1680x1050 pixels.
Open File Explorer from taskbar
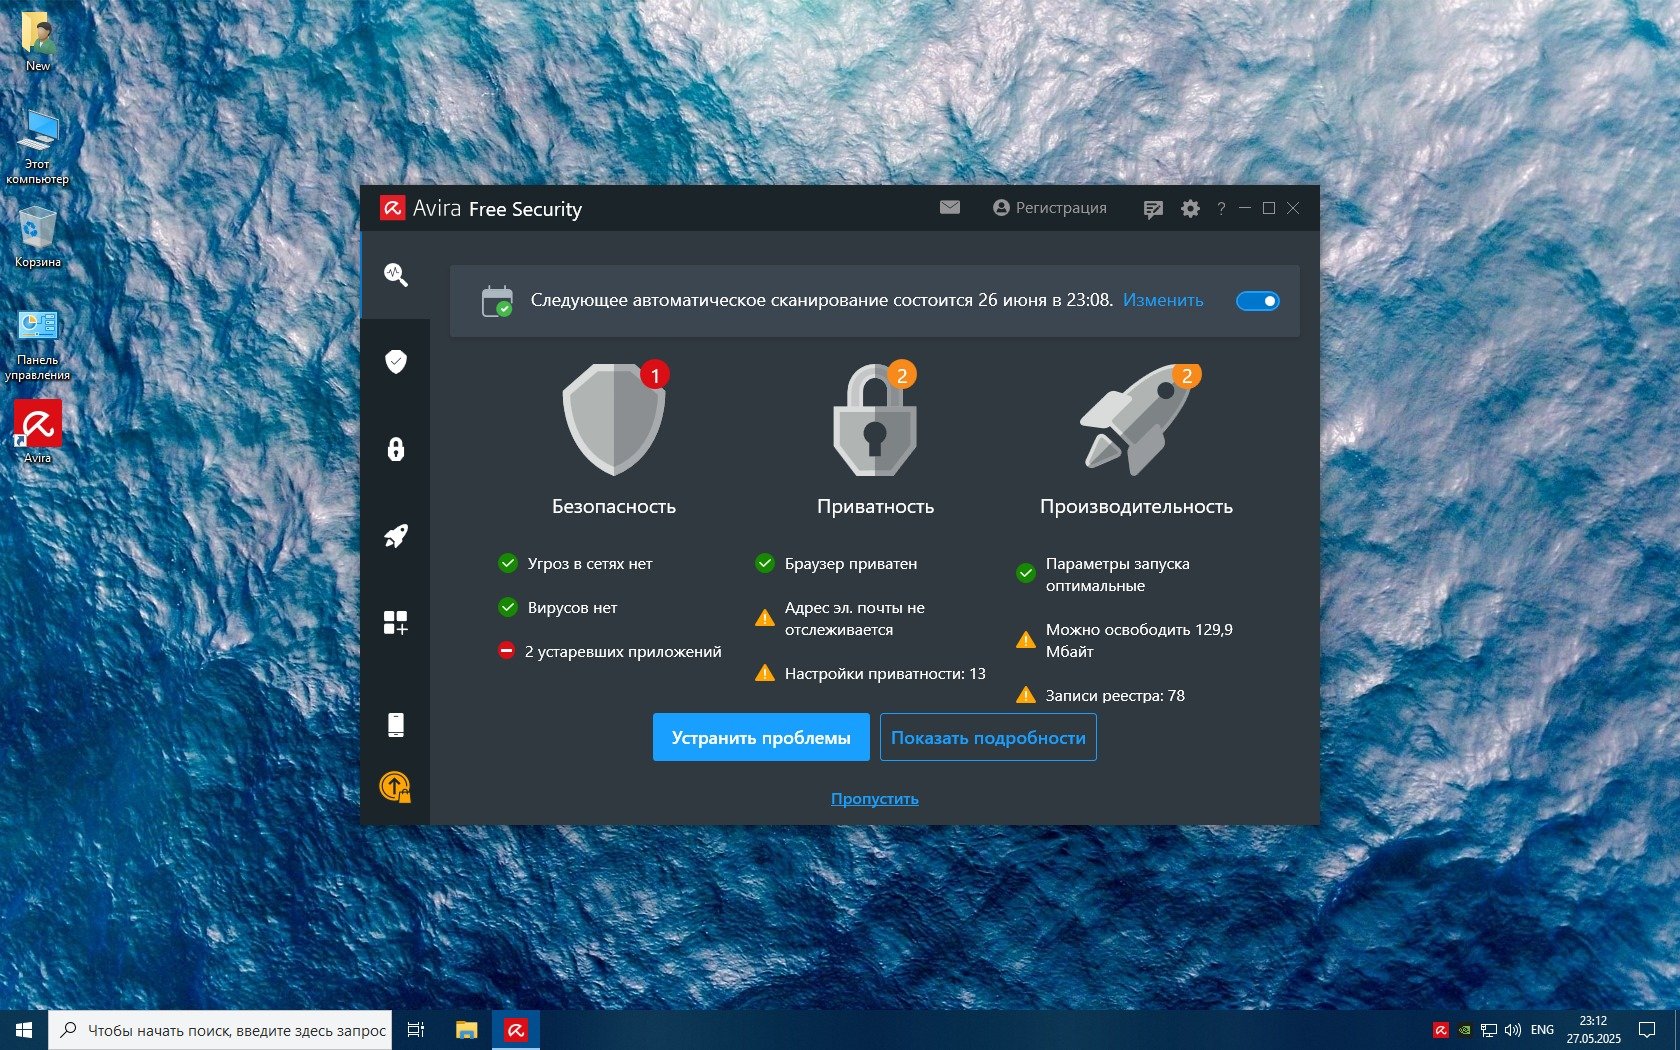click(466, 1030)
